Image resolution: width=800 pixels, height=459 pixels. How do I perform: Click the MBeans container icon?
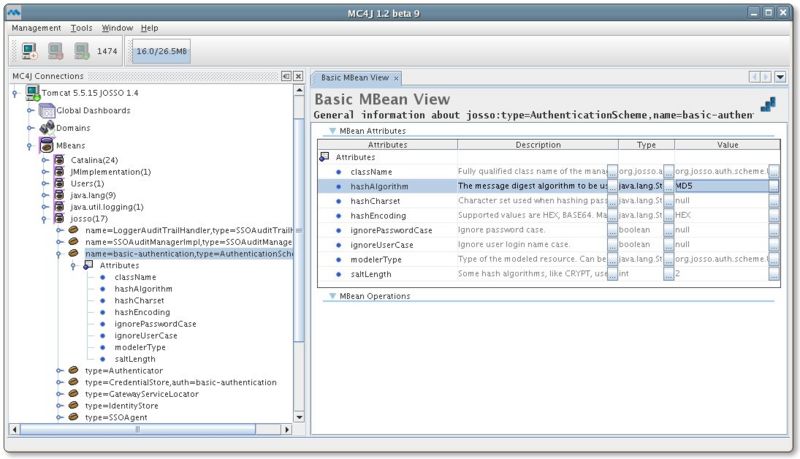(47, 146)
